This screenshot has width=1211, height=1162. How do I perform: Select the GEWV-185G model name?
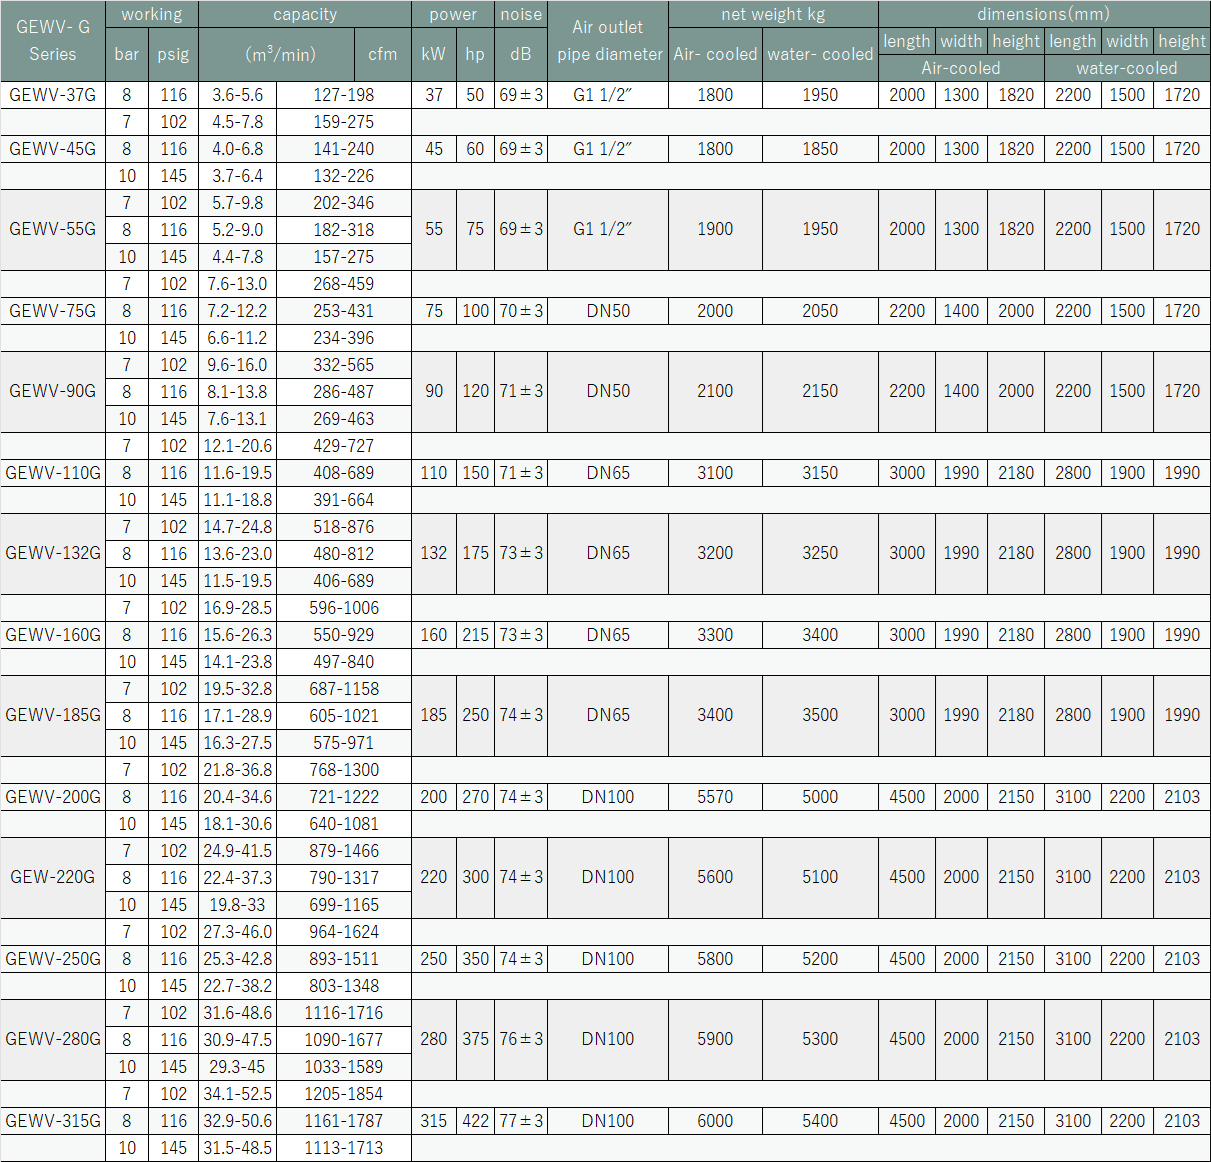coord(53,715)
